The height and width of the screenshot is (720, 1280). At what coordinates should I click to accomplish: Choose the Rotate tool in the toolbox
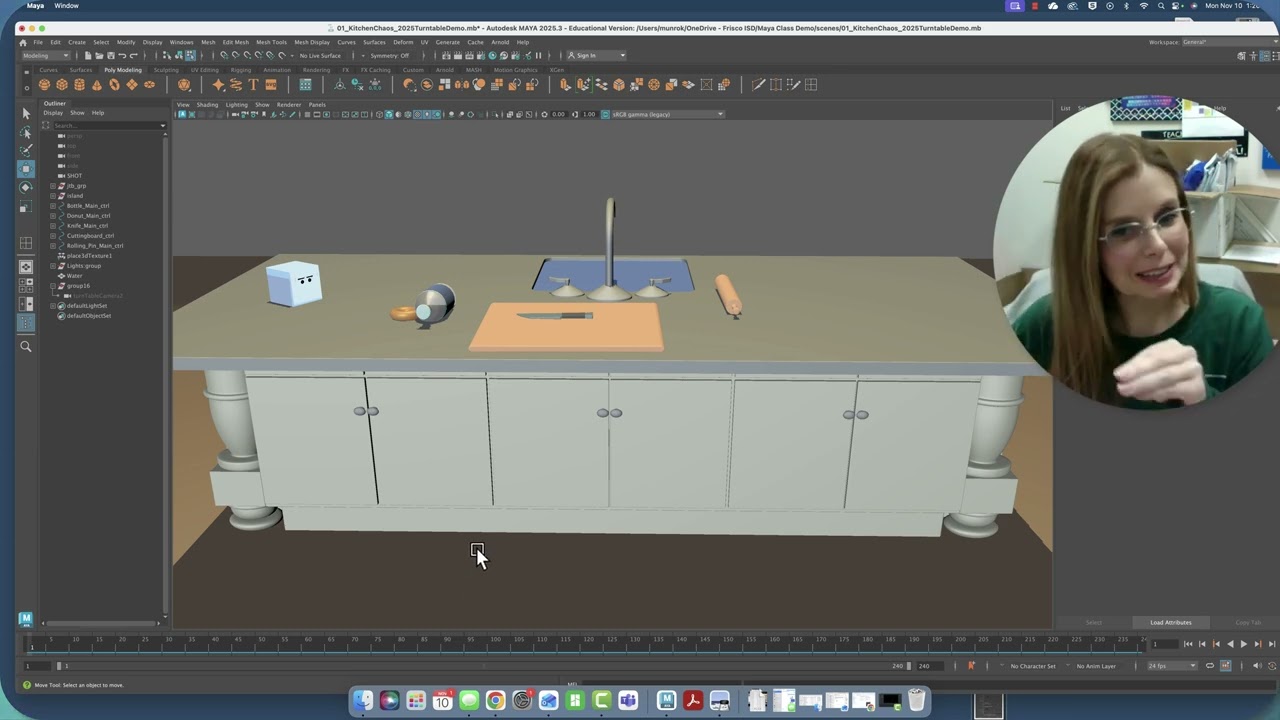click(x=26, y=187)
